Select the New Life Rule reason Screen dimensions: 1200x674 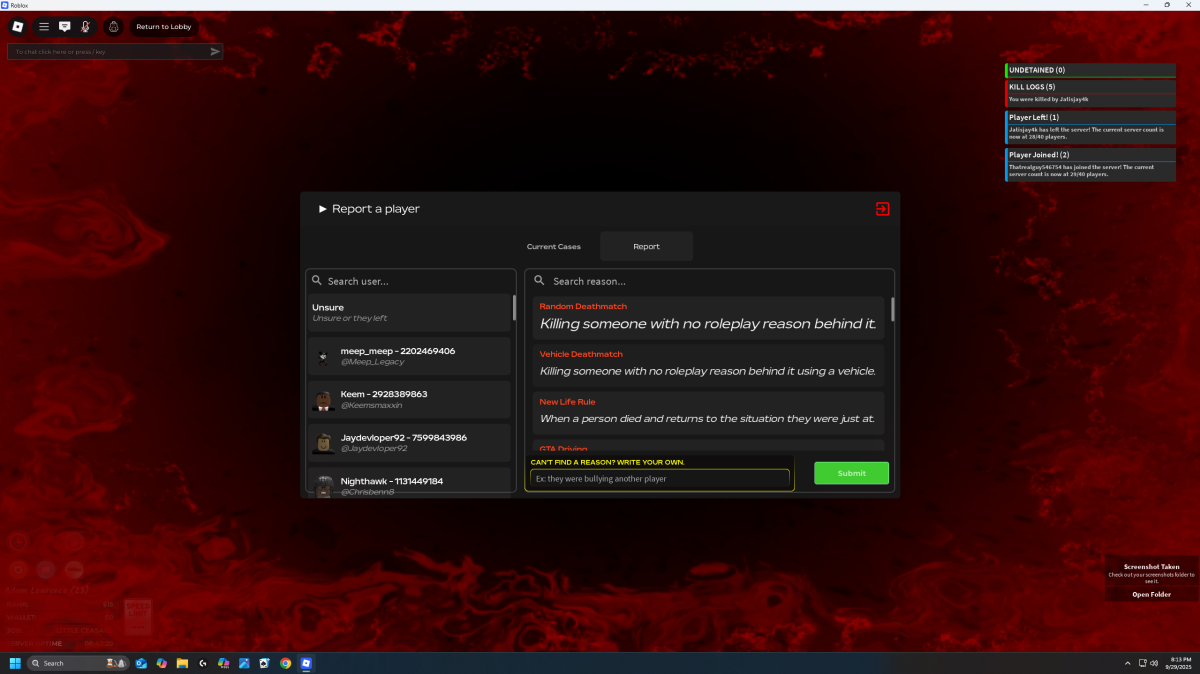[x=707, y=412]
